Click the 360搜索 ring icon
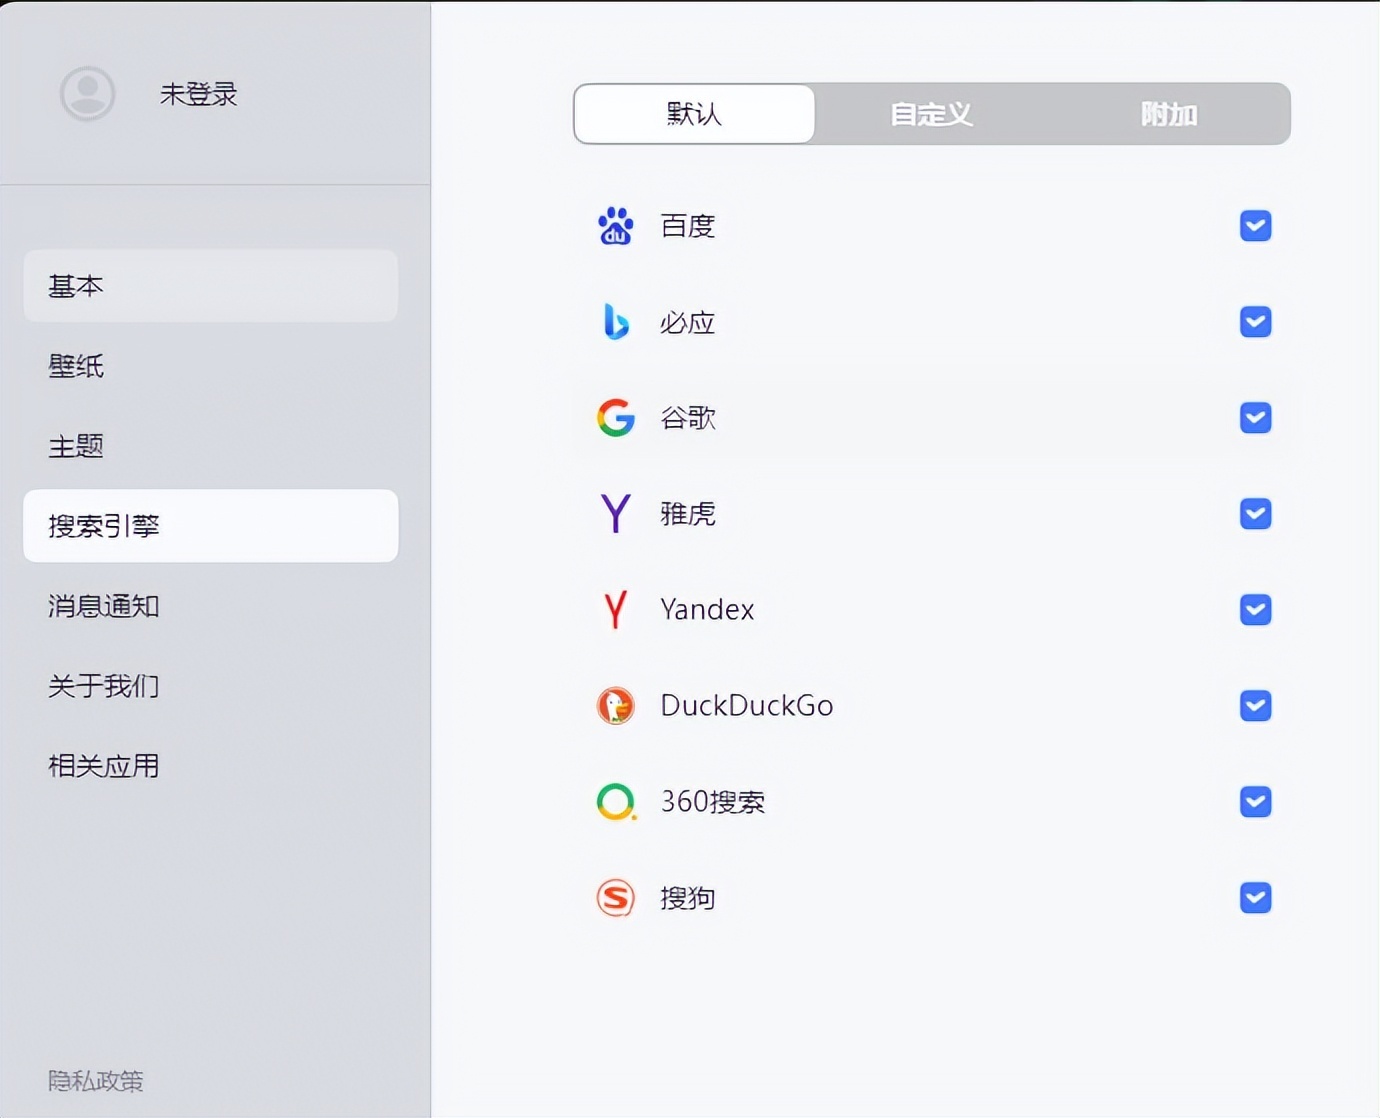Screen dimensions: 1380x1118 [616, 801]
